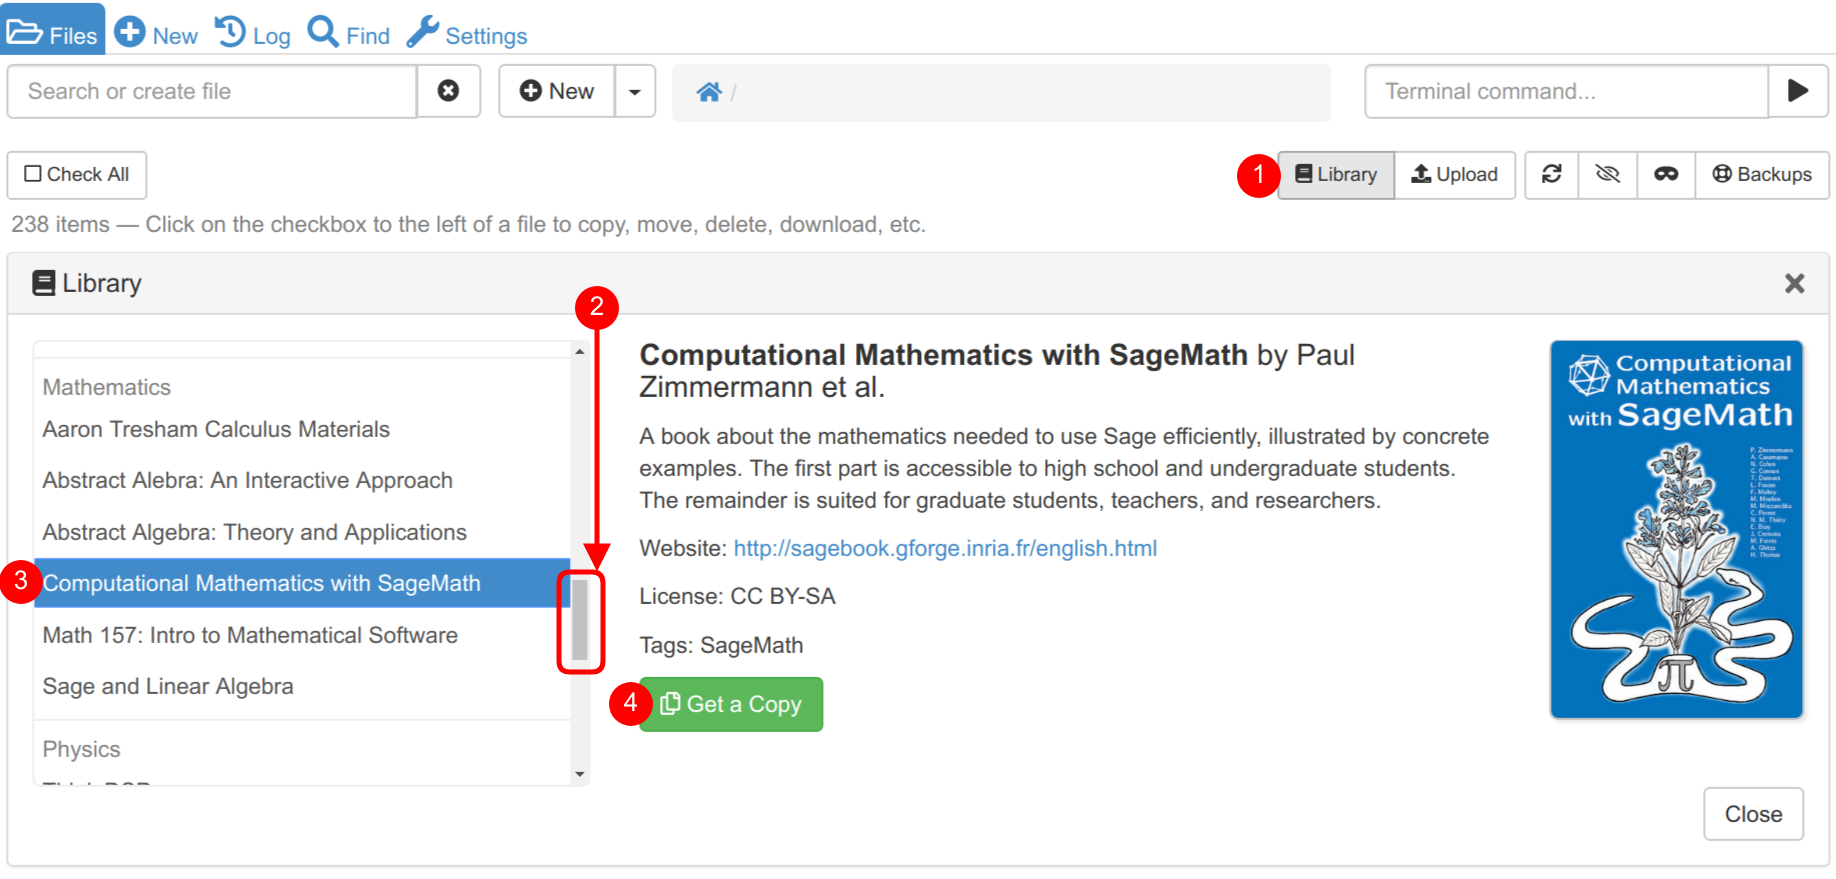Image resolution: width=1836 pixels, height=879 pixels.
Task: Open the Upload files button
Action: (x=1454, y=175)
